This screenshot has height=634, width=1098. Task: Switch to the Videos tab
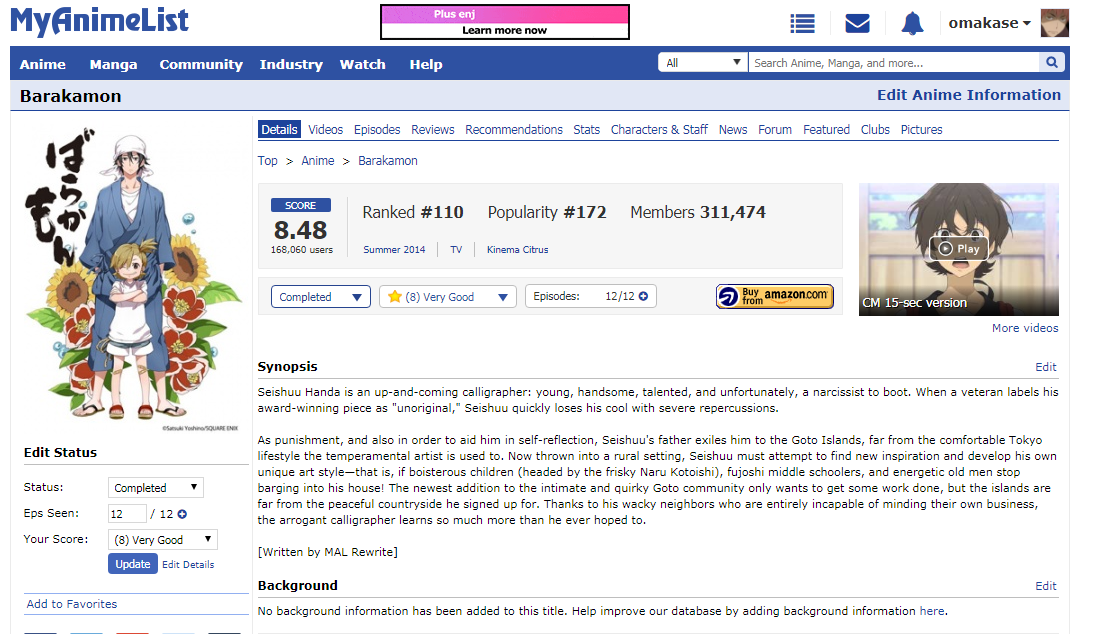click(x=326, y=130)
